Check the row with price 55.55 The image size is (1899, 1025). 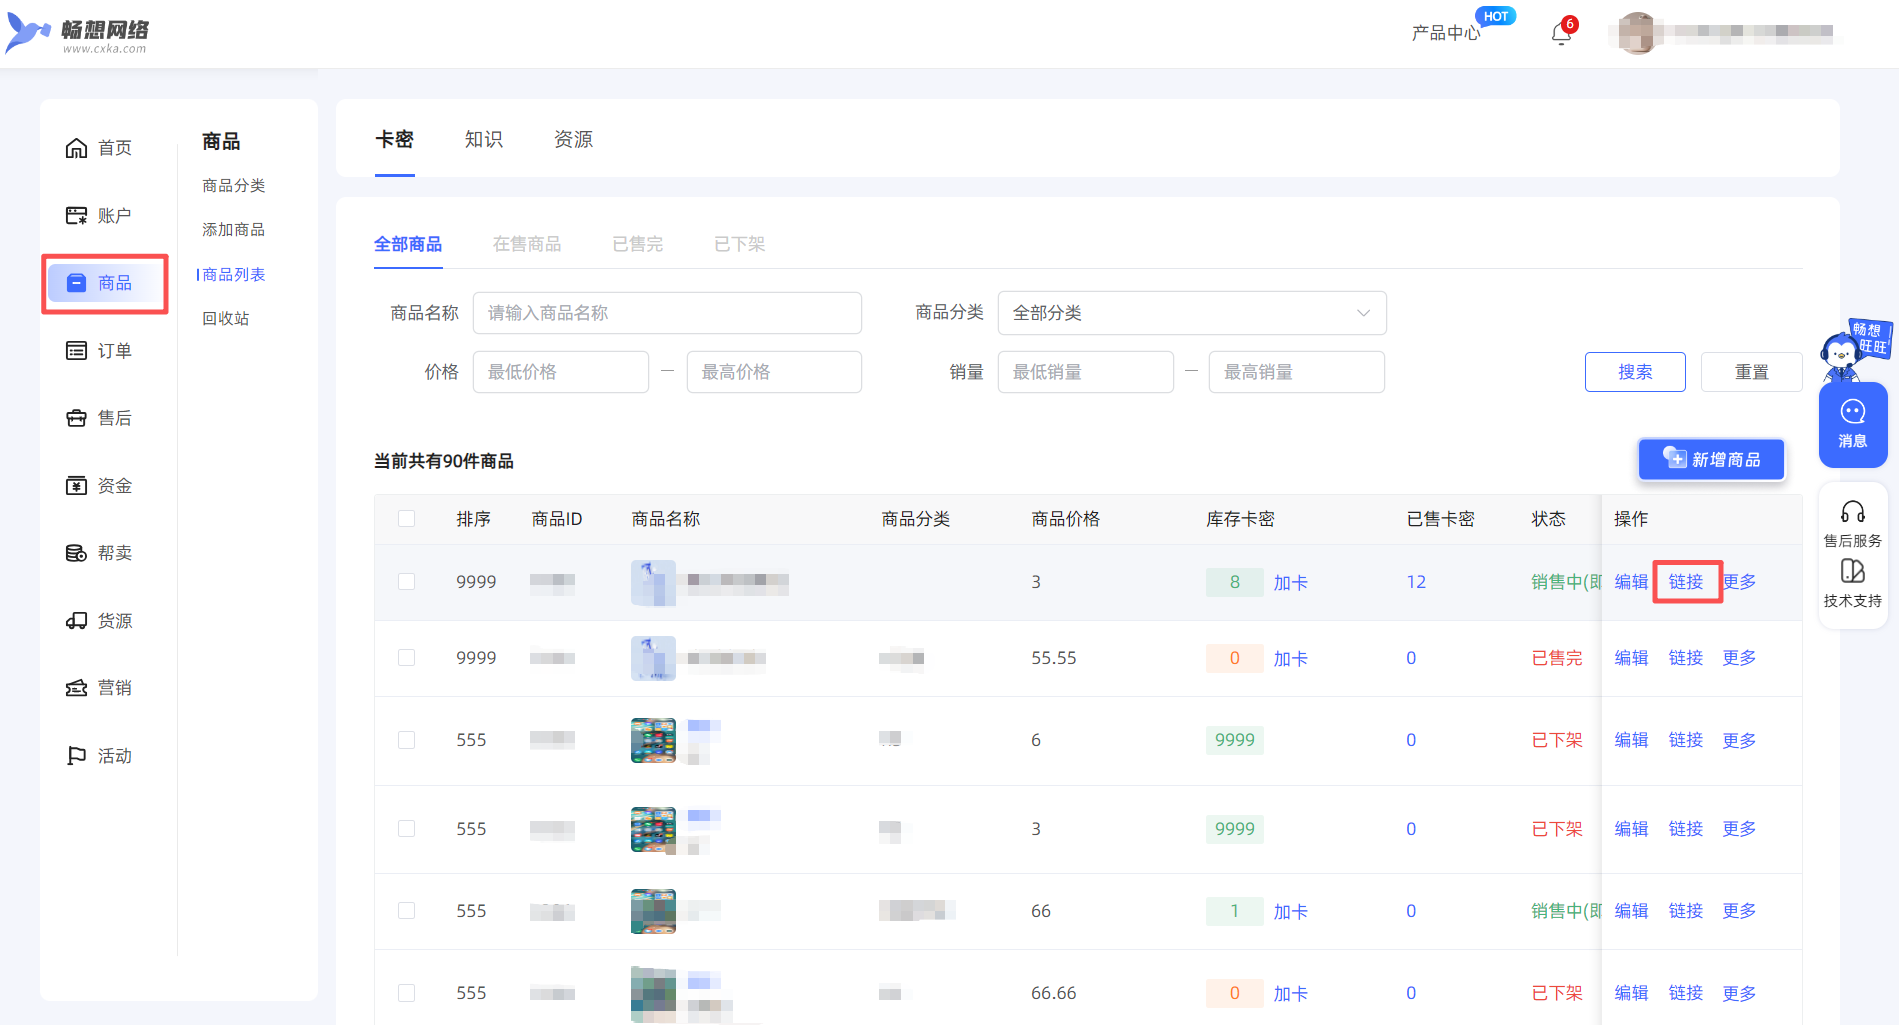click(406, 658)
